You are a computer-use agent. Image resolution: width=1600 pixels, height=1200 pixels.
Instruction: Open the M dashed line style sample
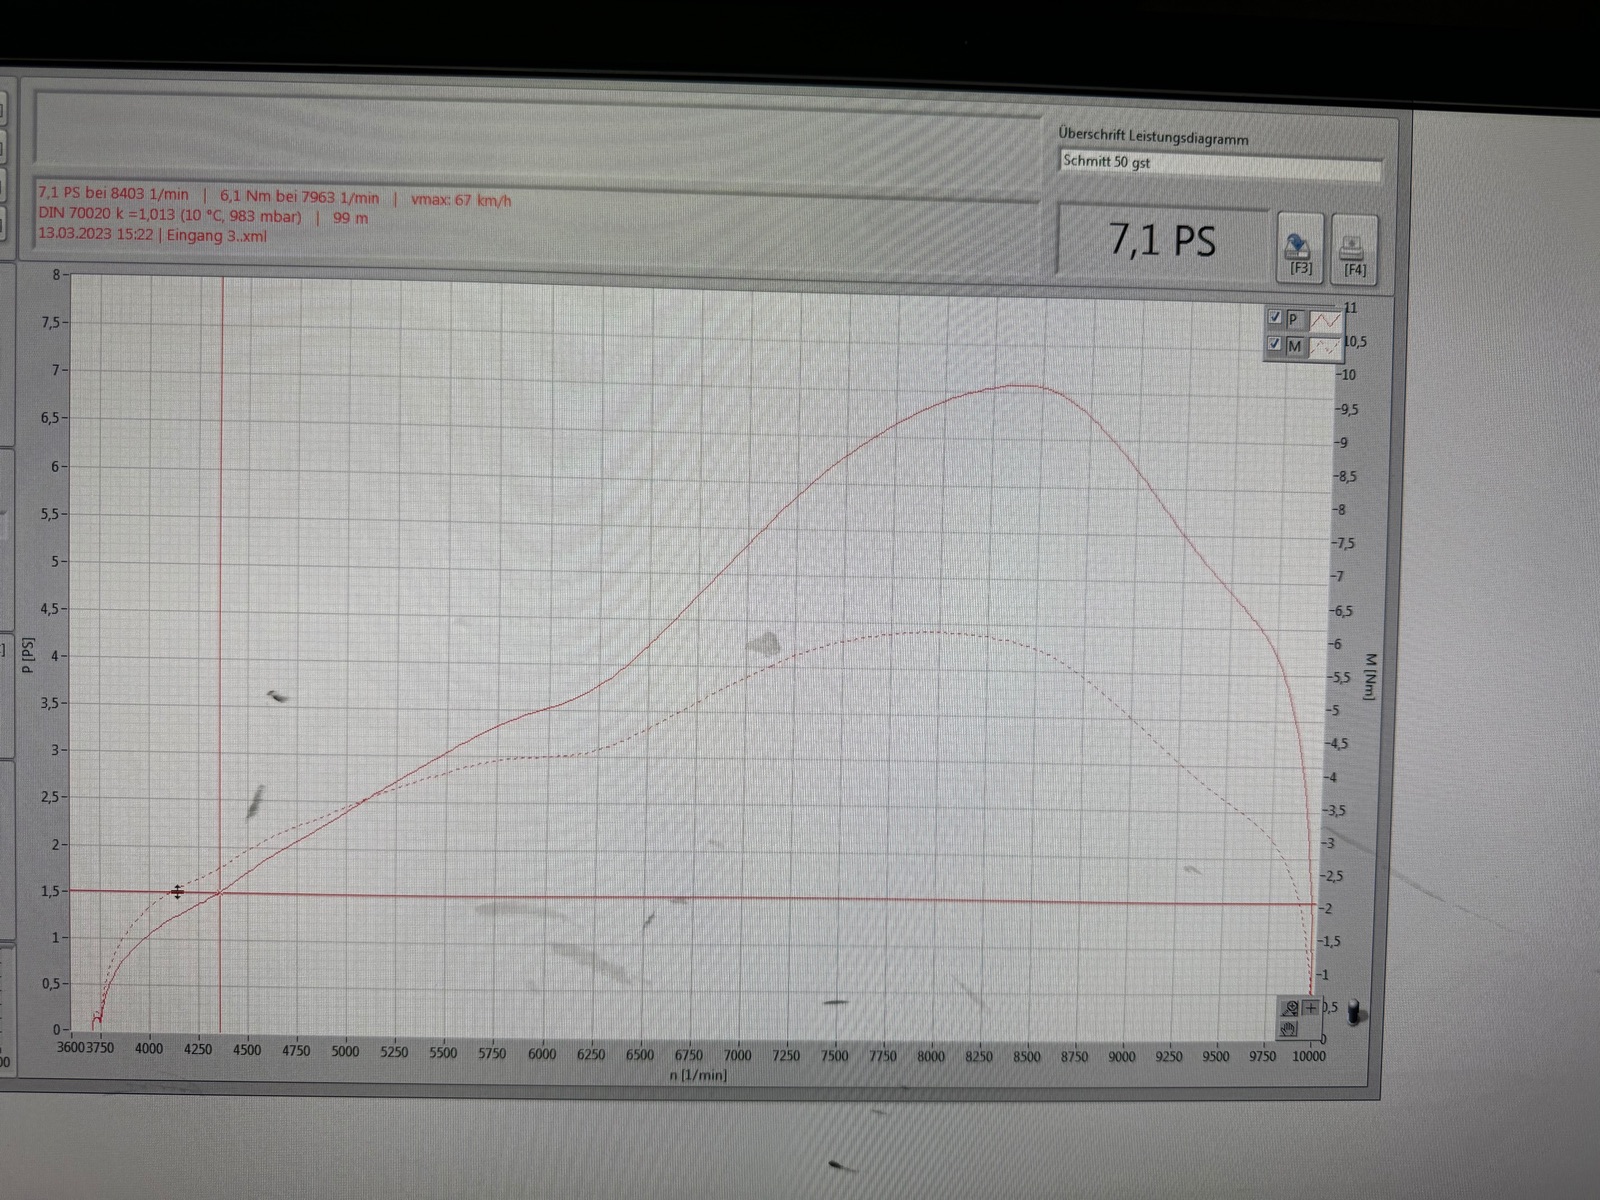click(x=1325, y=347)
